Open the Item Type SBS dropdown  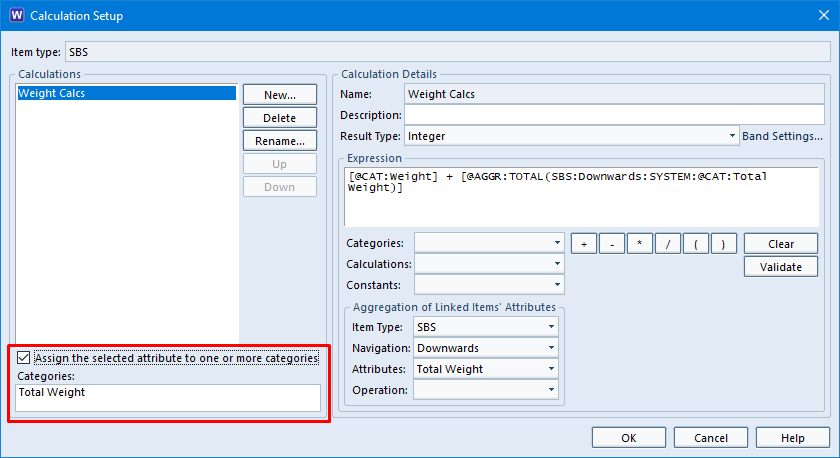click(485, 327)
